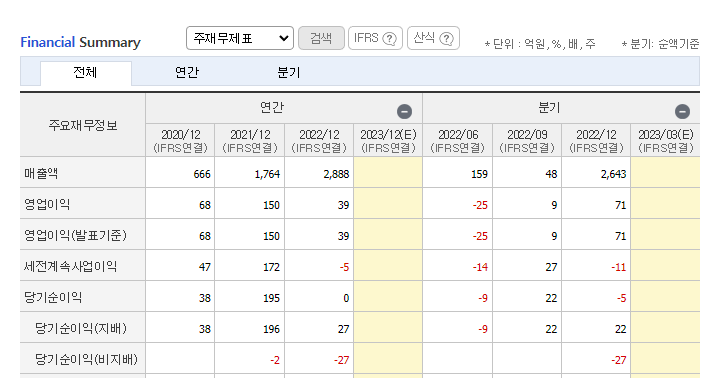Click the 검색 search button

[x=321, y=38]
